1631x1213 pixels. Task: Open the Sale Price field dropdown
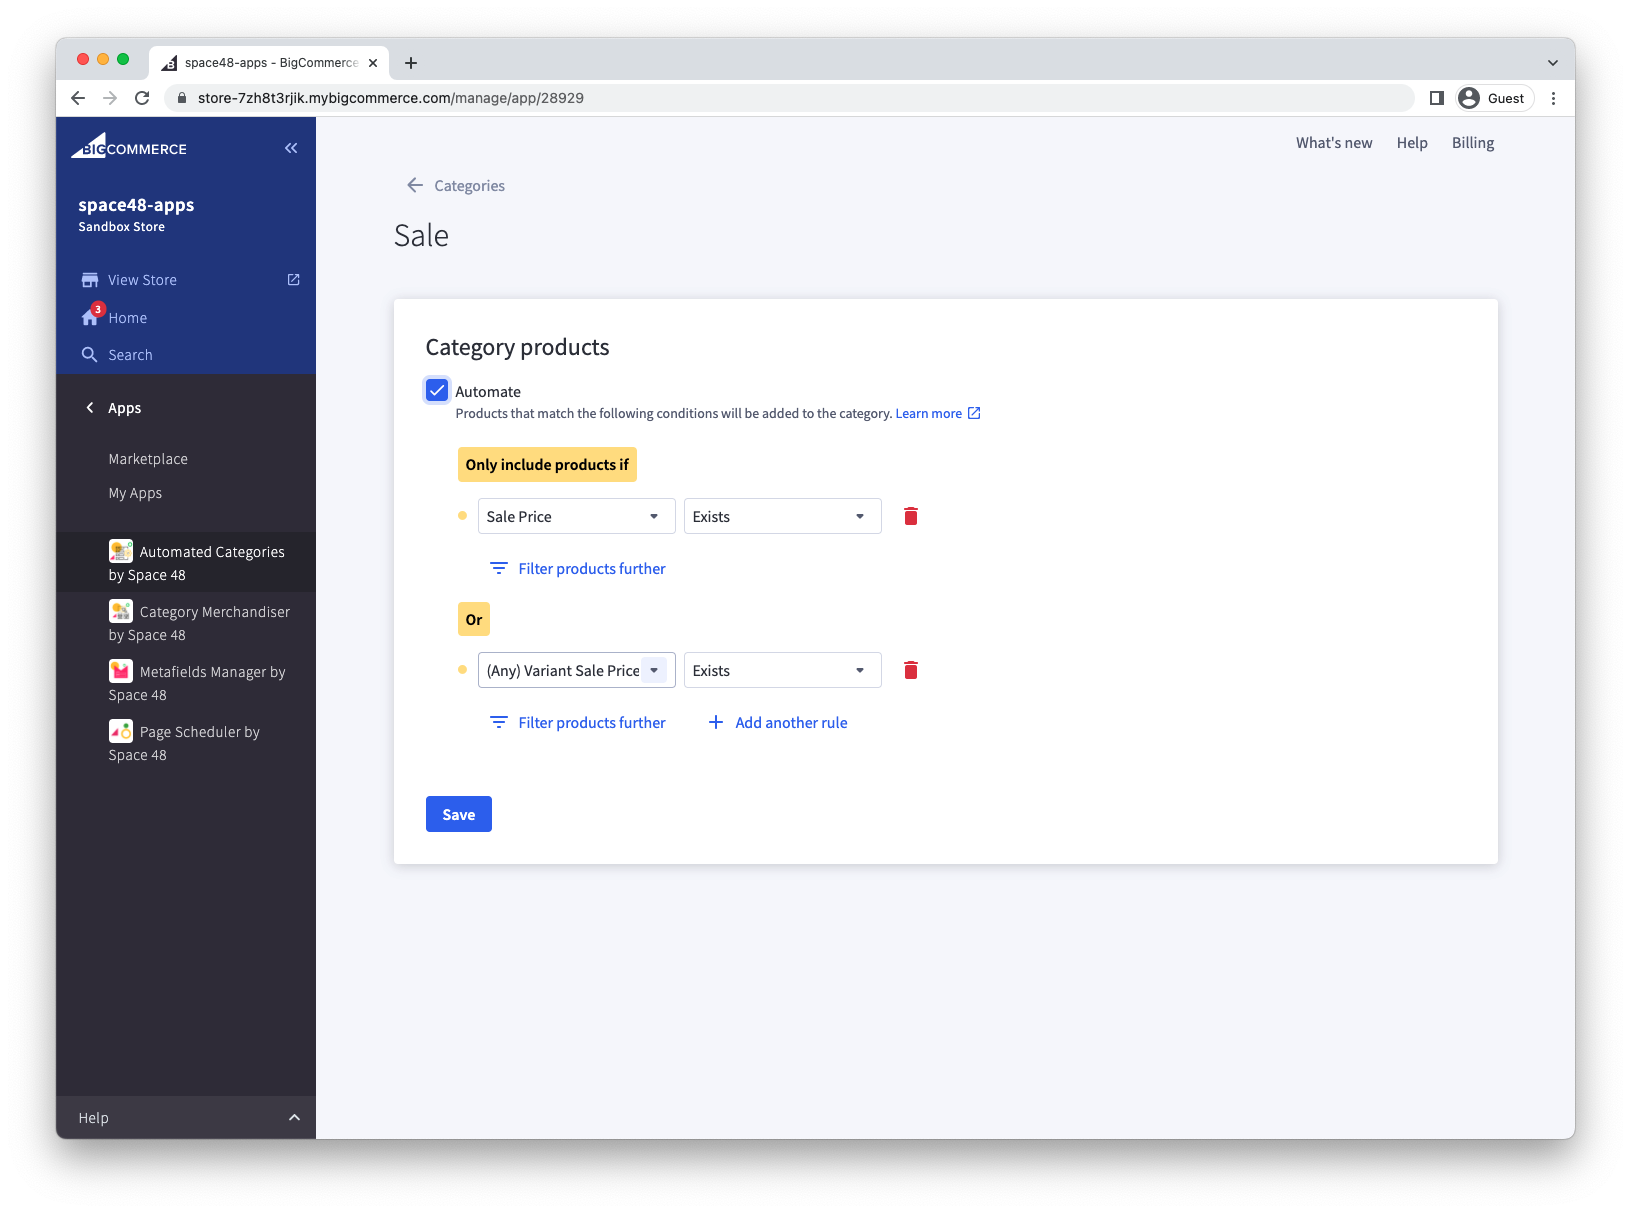(577, 516)
